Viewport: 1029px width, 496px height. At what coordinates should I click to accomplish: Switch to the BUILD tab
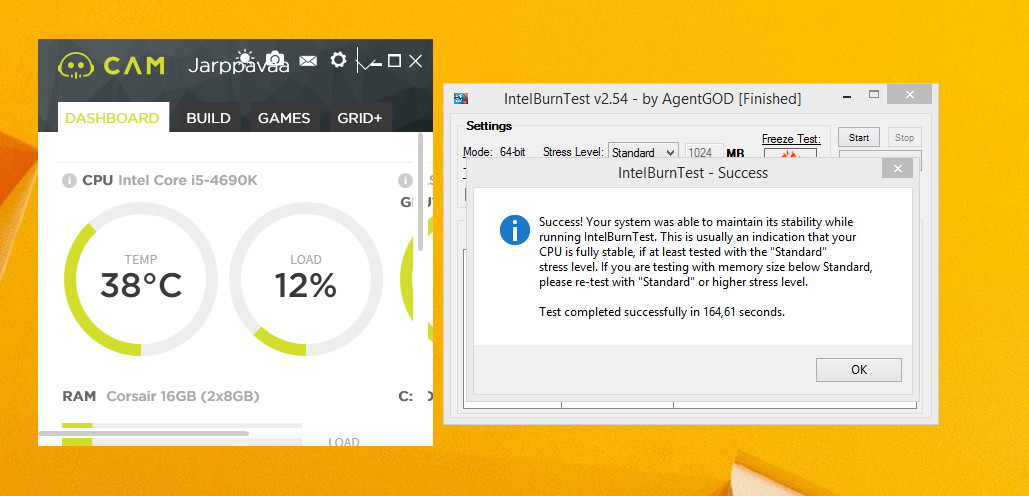209,117
